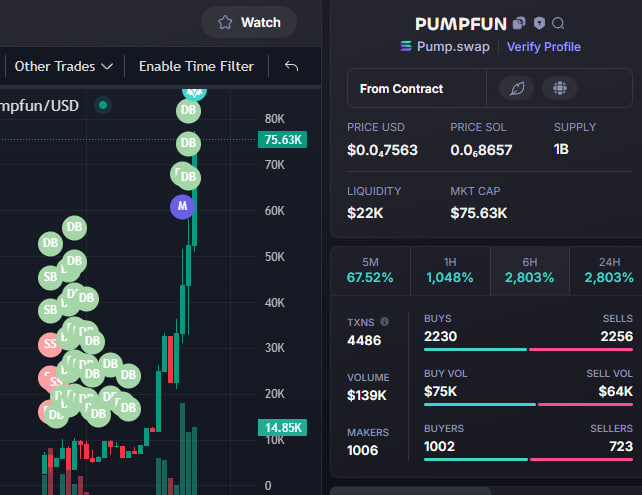Click the TXNS count 4486

click(x=364, y=340)
